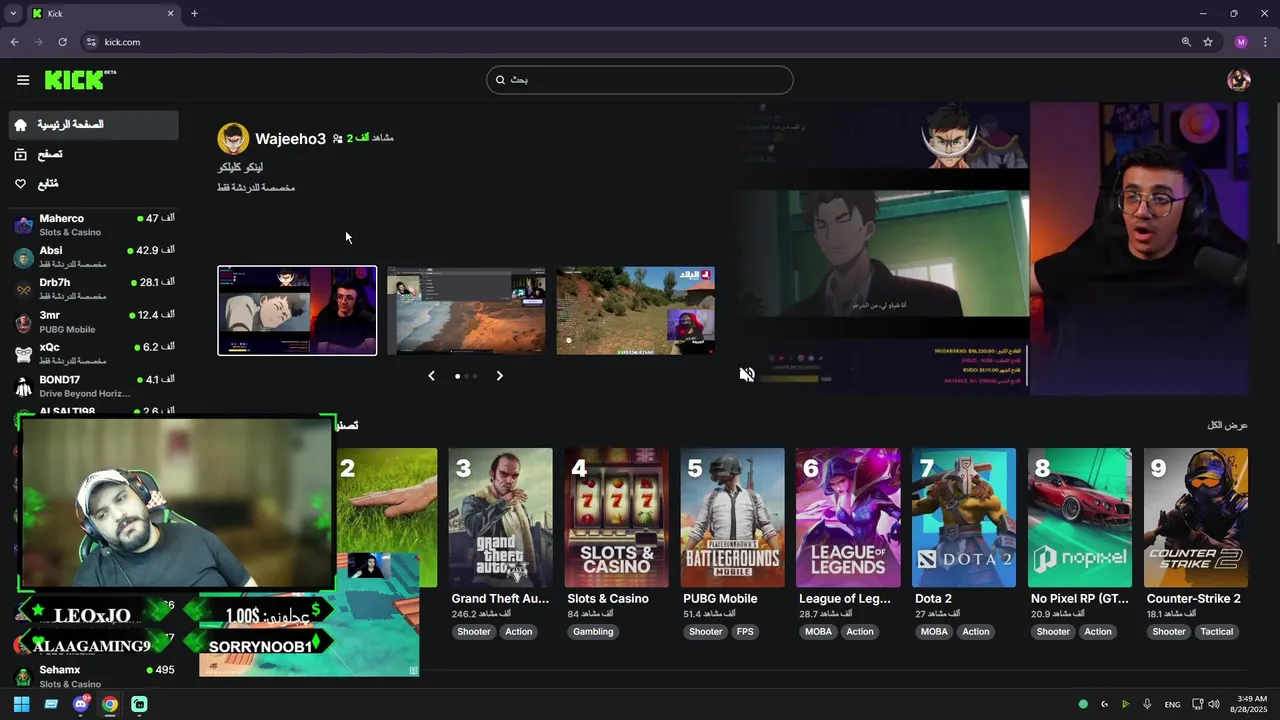The image size is (1280, 720).
Task: Open Chrome profile M avatar
Action: click(x=1241, y=42)
